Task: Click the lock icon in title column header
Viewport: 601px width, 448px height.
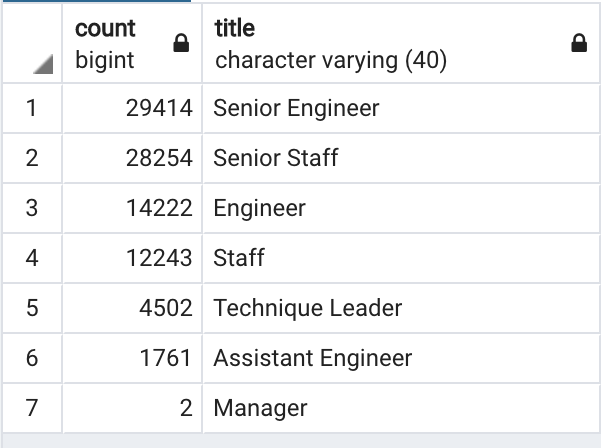Action: 578,43
